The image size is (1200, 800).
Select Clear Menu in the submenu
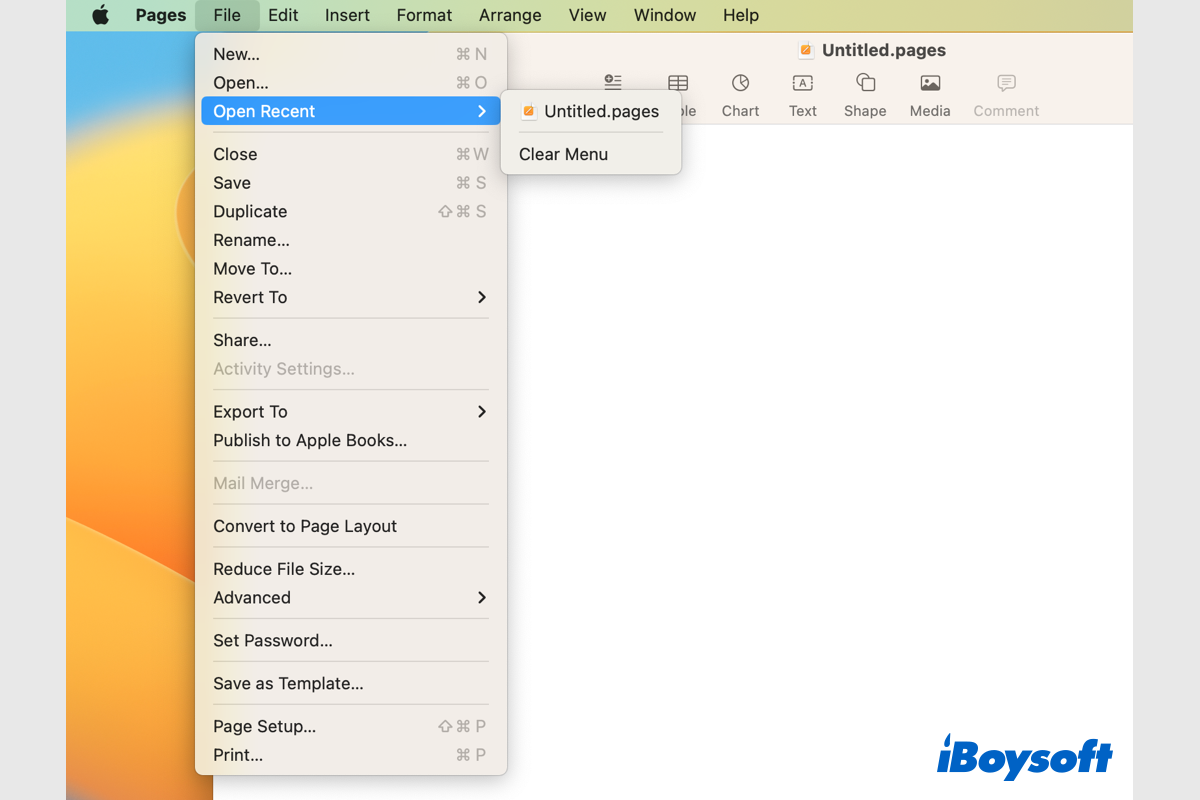pyautogui.click(x=562, y=154)
